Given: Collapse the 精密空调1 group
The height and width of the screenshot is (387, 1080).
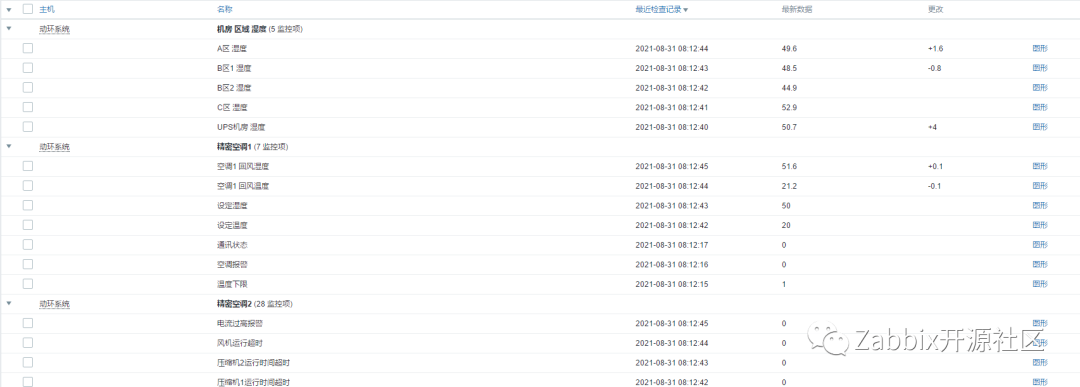Looking at the screenshot, I should pos(8,147).
